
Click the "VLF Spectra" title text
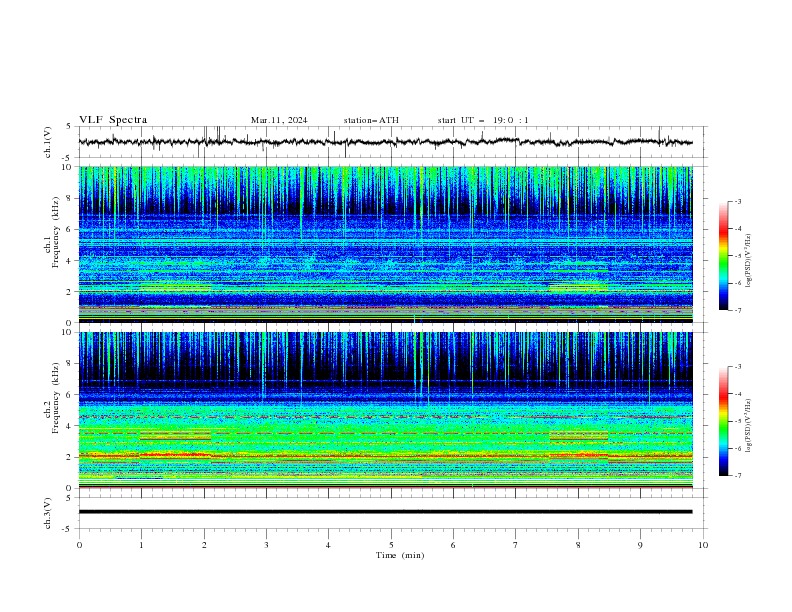113,120
